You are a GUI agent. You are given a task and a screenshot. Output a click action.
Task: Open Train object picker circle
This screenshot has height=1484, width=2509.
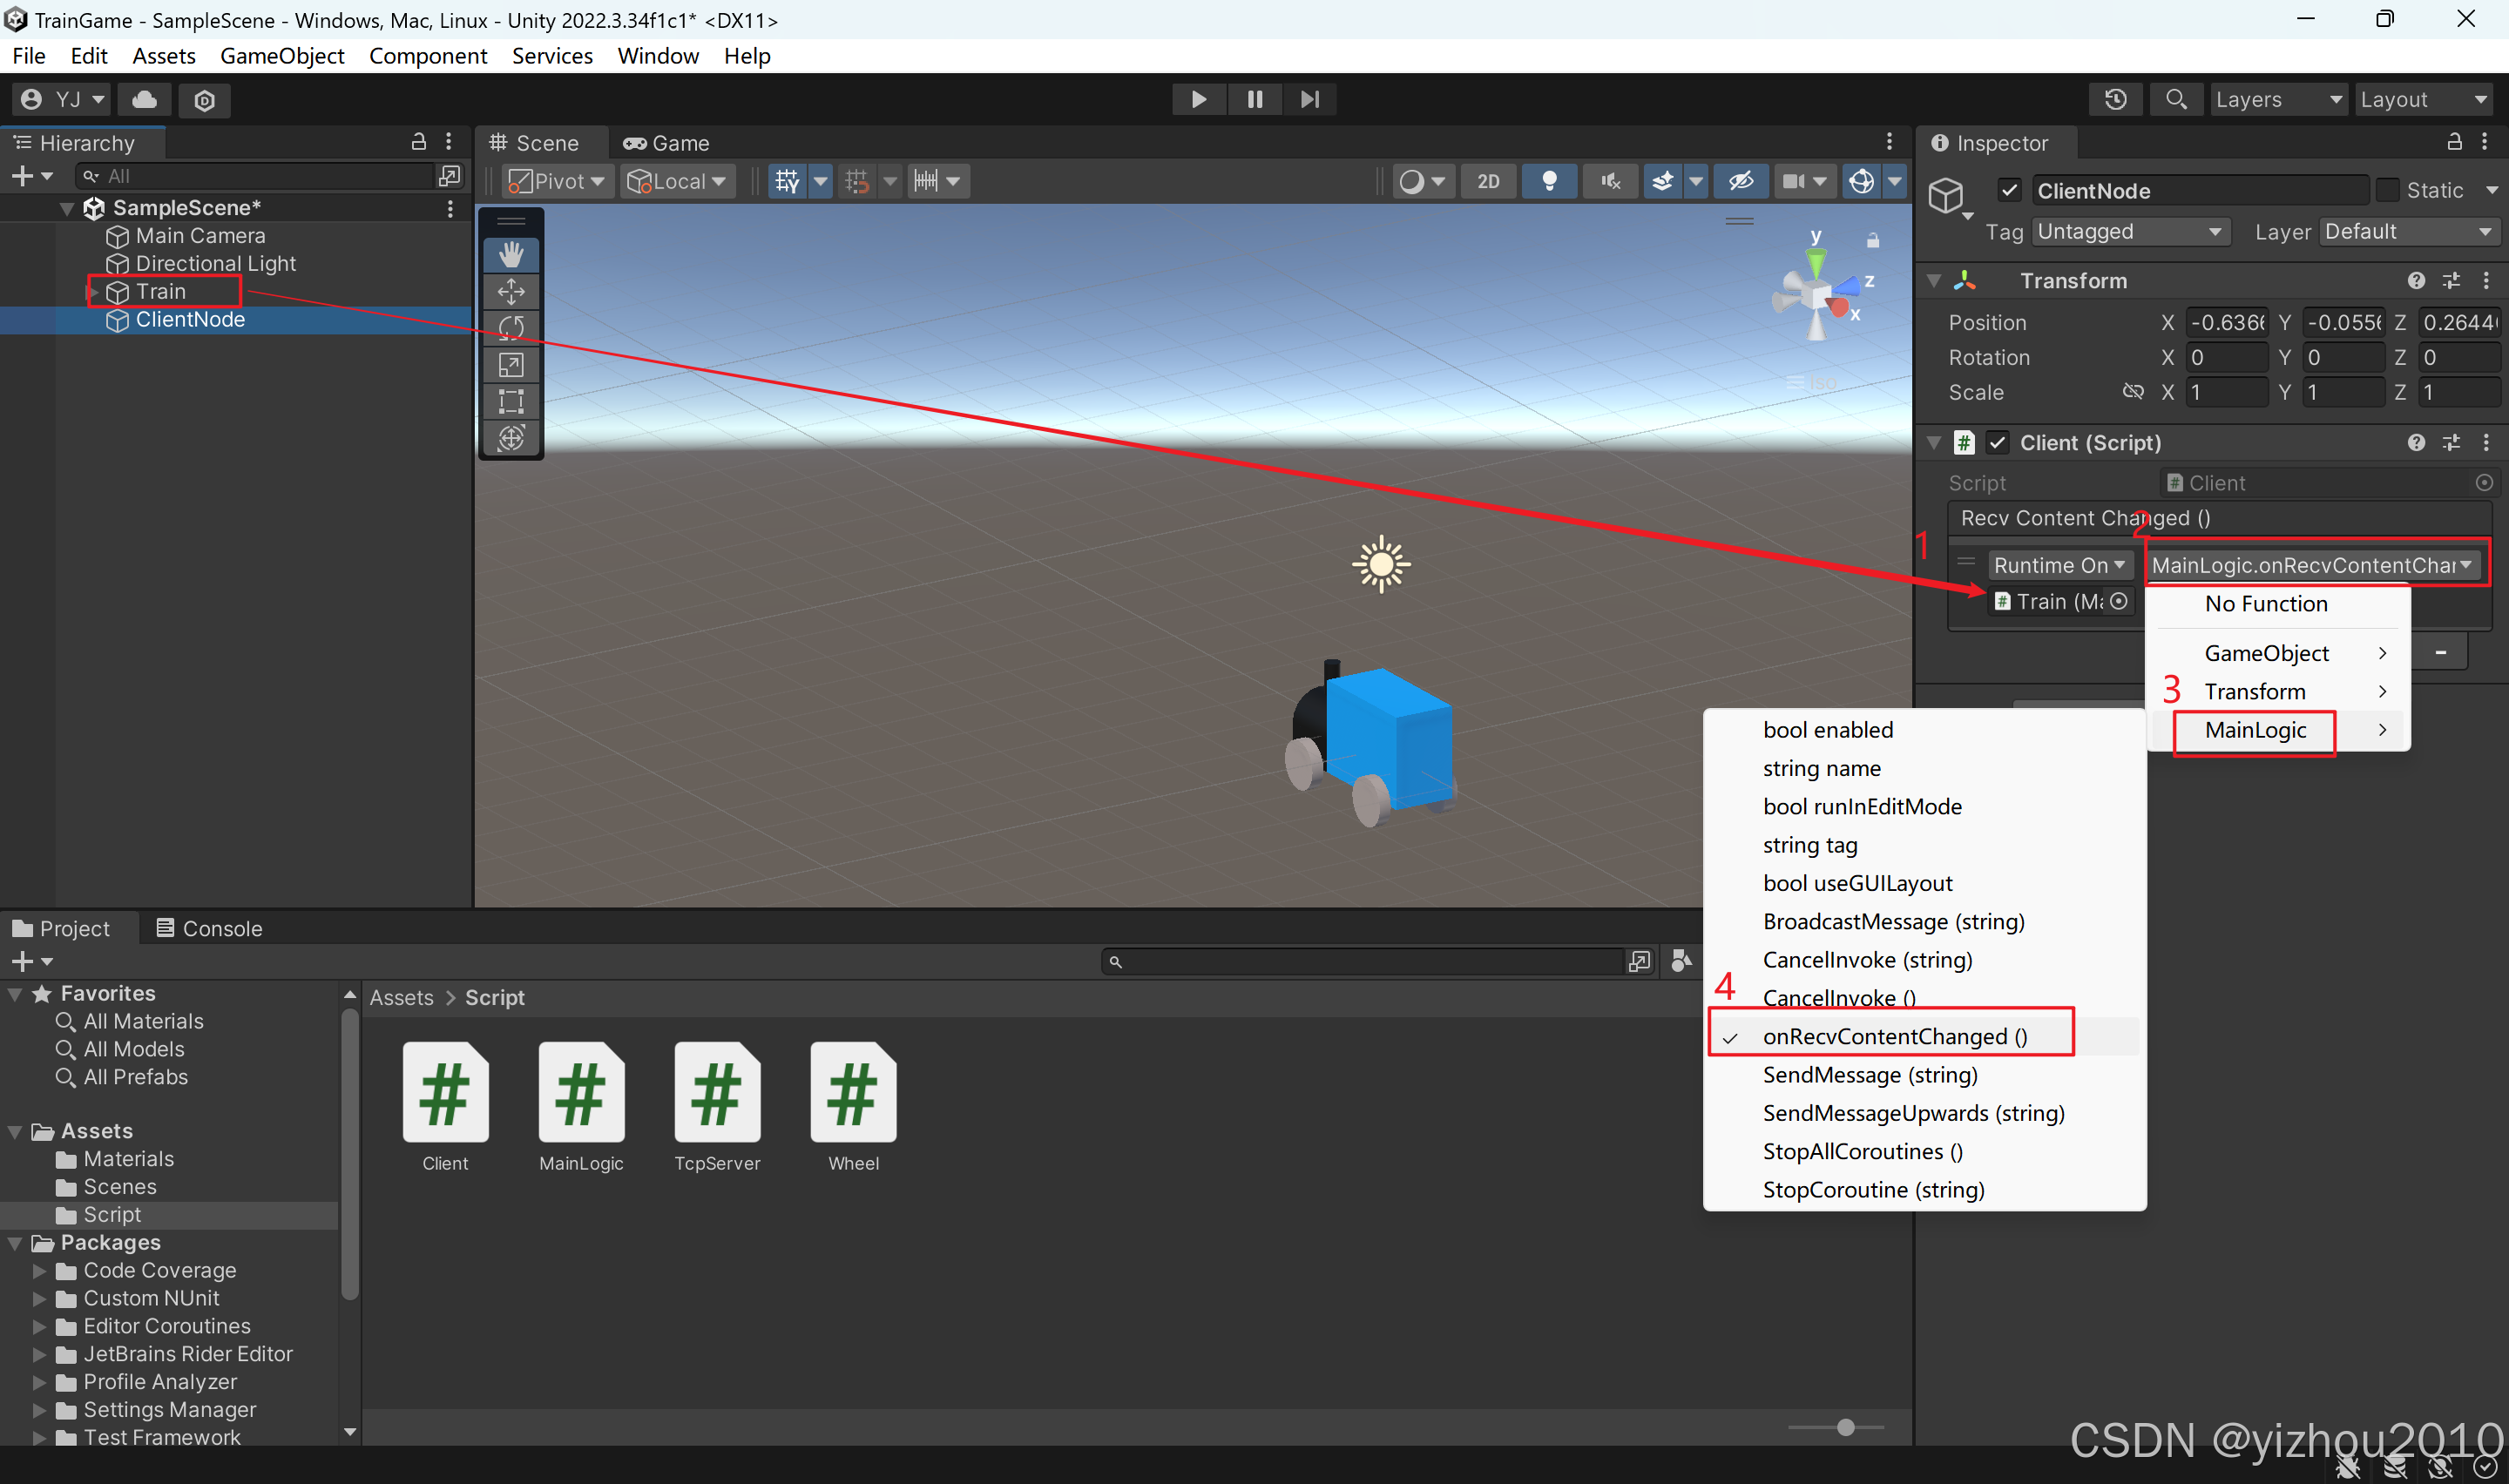click(x=2118, y=601)
